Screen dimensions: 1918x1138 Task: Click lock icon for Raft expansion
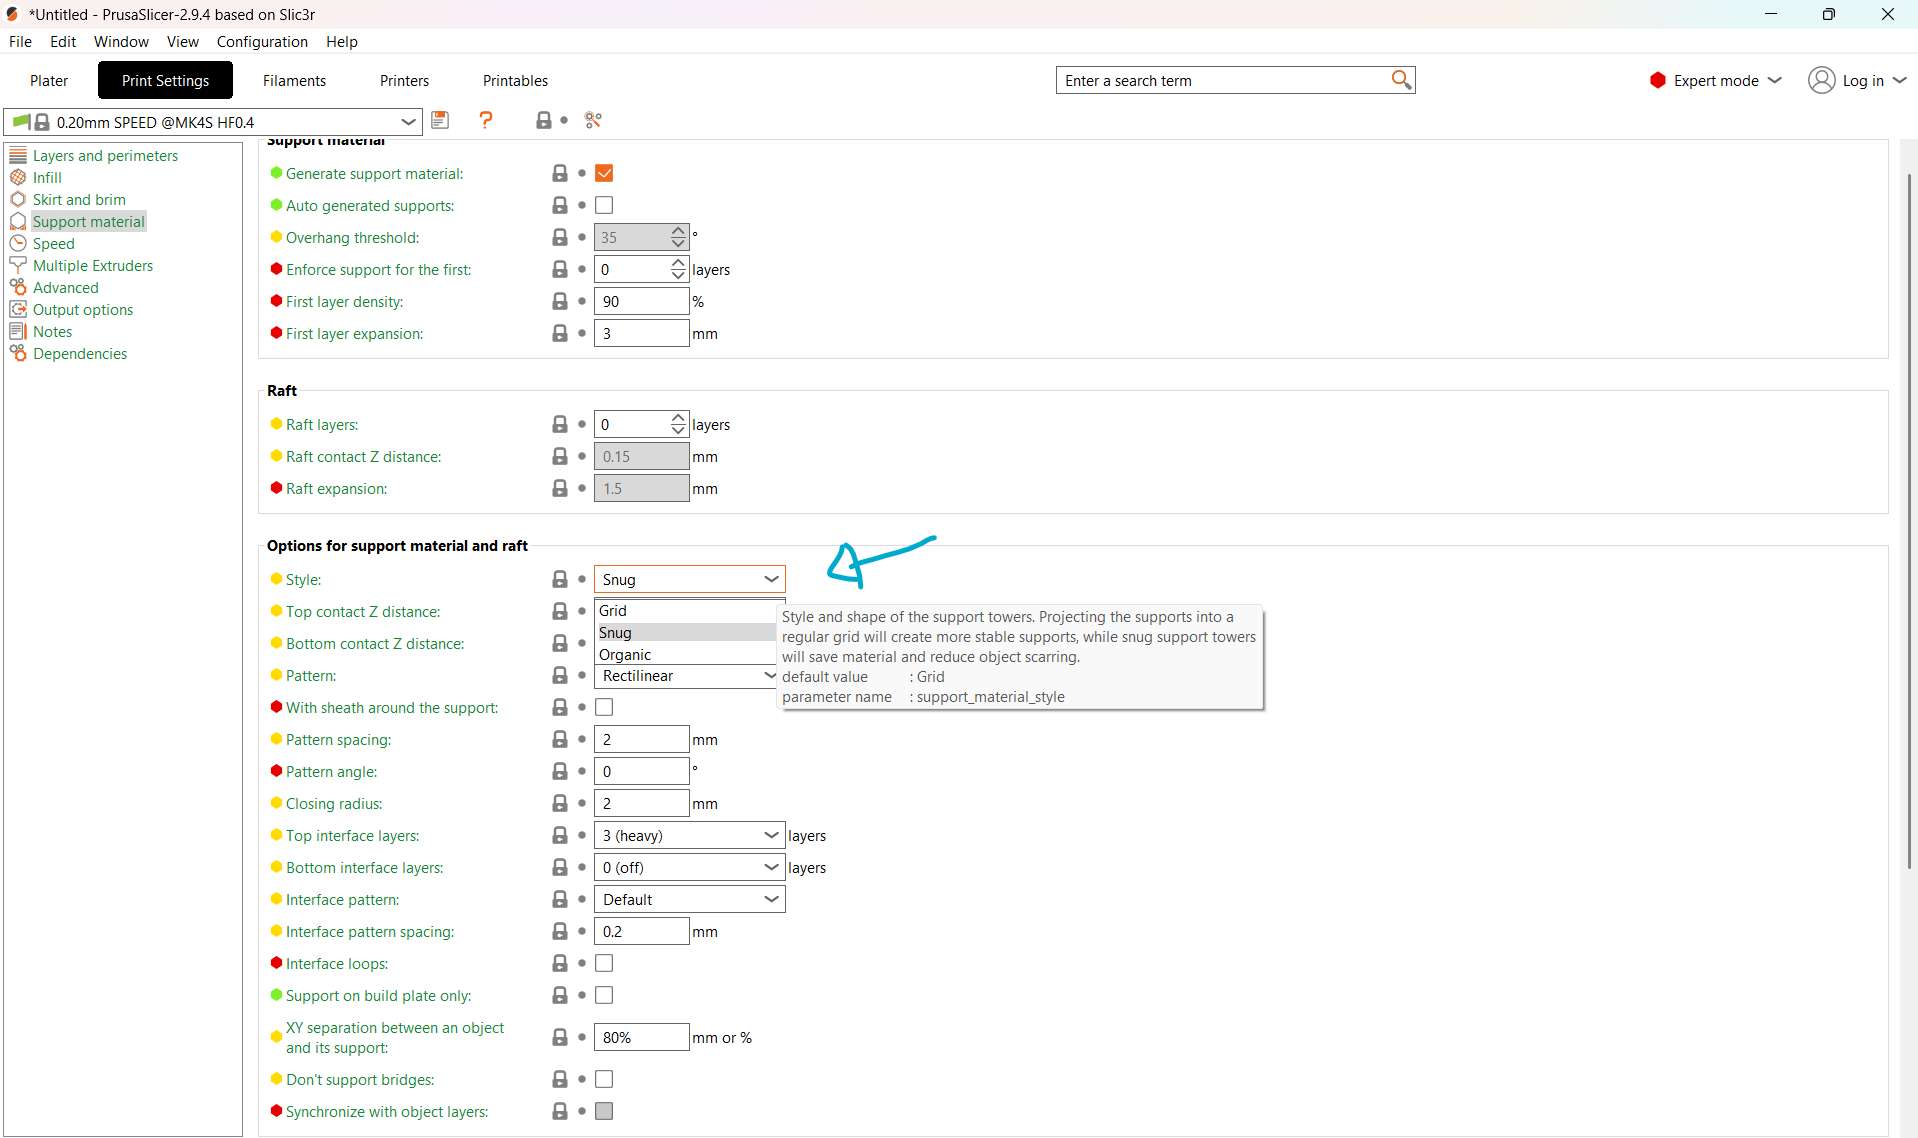(560, 488)
